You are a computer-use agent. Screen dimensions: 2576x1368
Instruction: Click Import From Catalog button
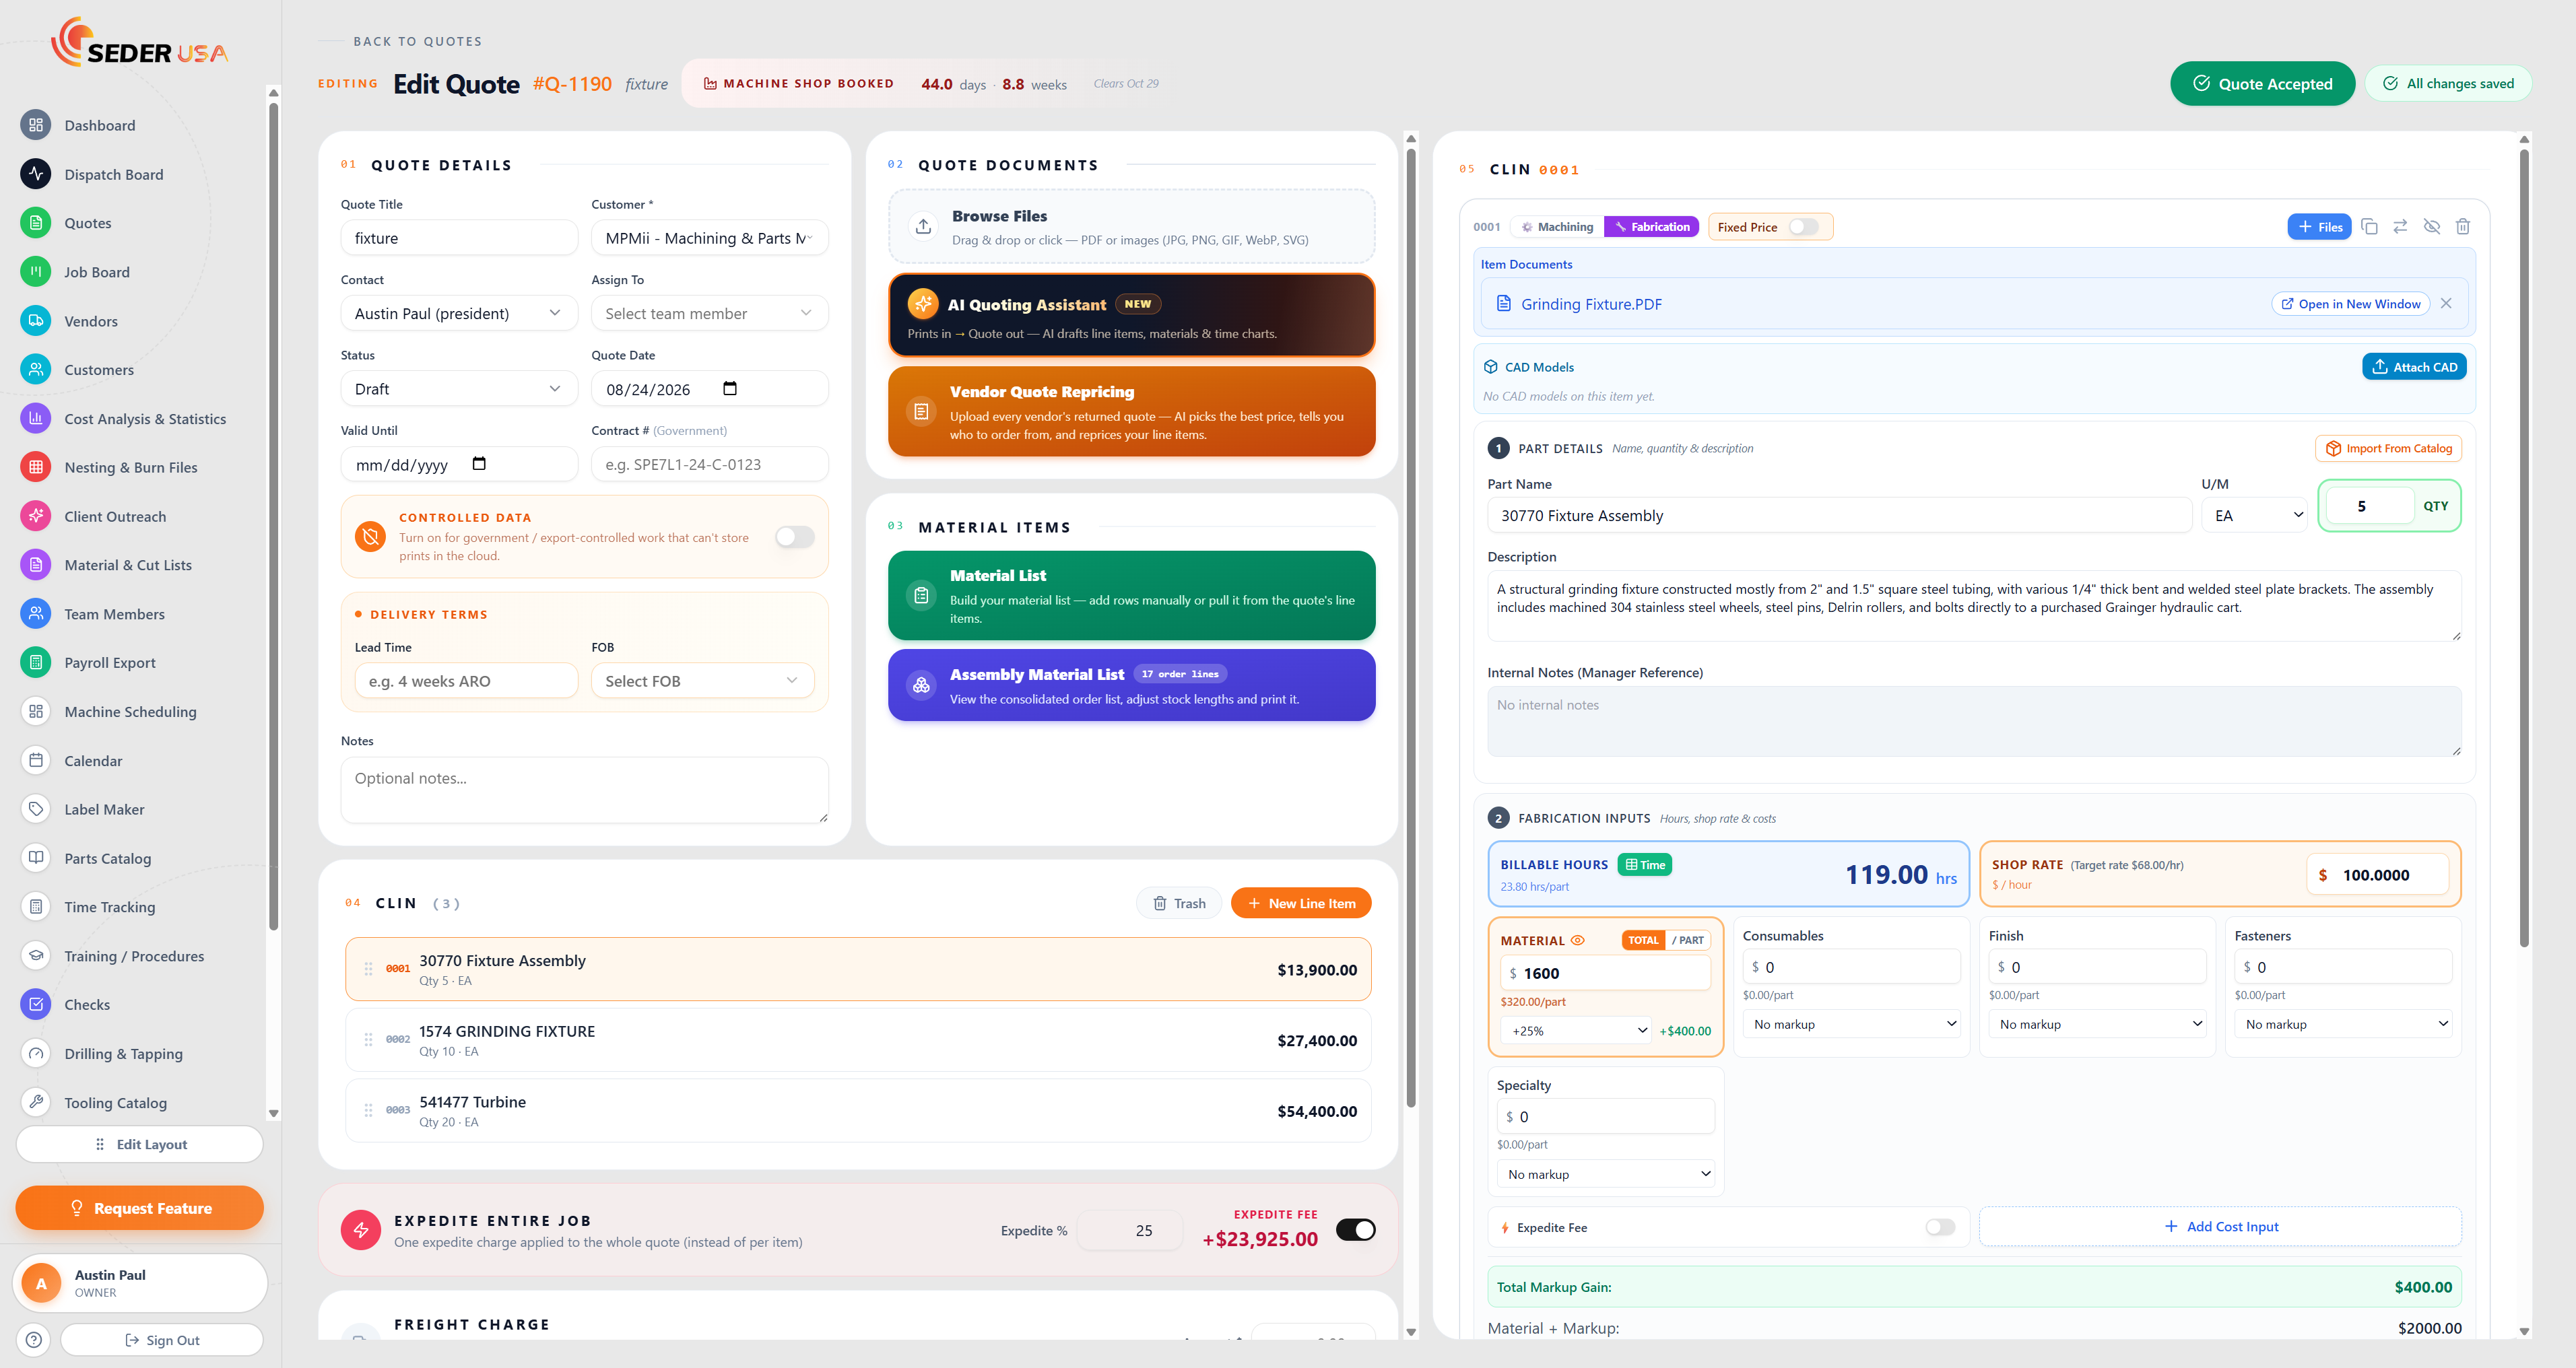coord(2388,448)
